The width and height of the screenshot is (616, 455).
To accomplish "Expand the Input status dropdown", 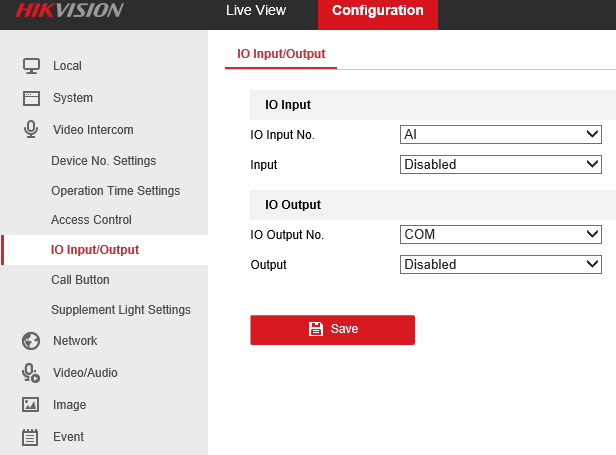I will tap(500, 164).
